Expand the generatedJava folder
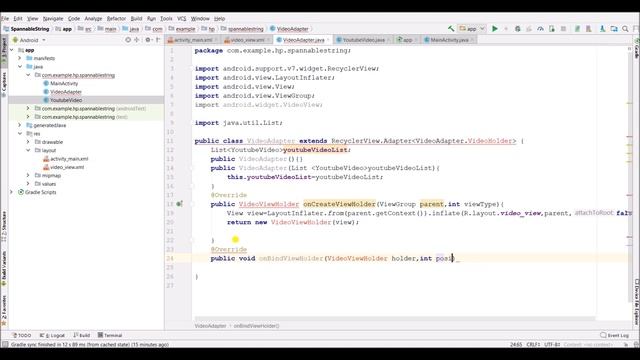Screen dimensions: 640x360 coord(20,125)
